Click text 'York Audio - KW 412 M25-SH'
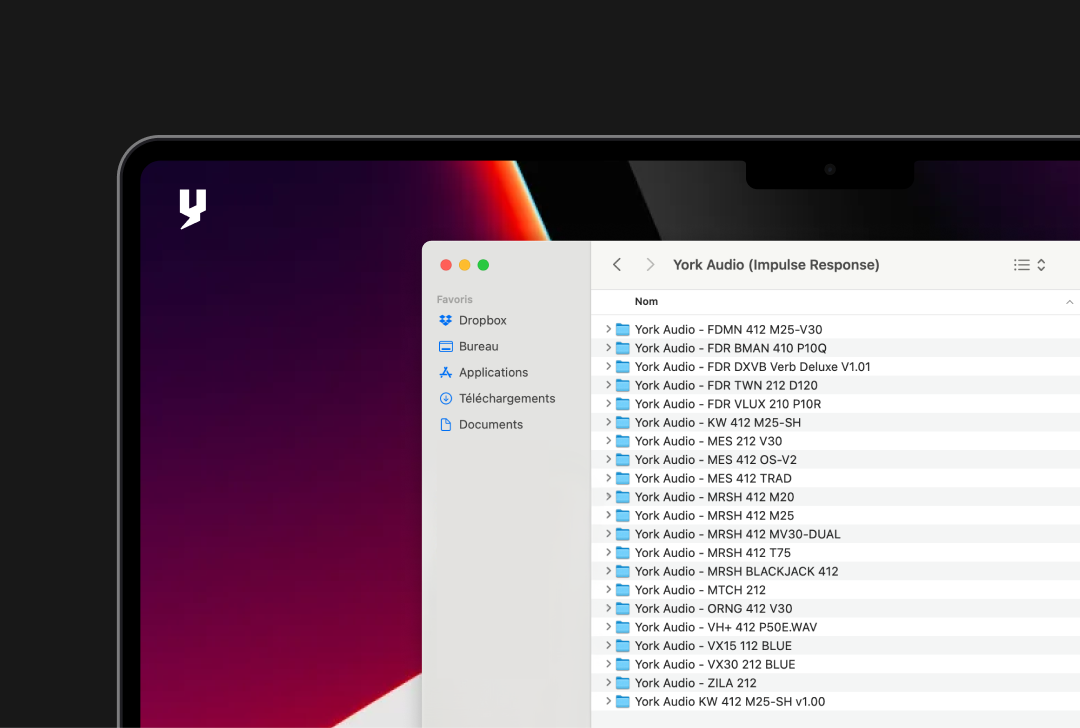The width and height of the screenshot is (1080, 728). (x=718, y=422)
